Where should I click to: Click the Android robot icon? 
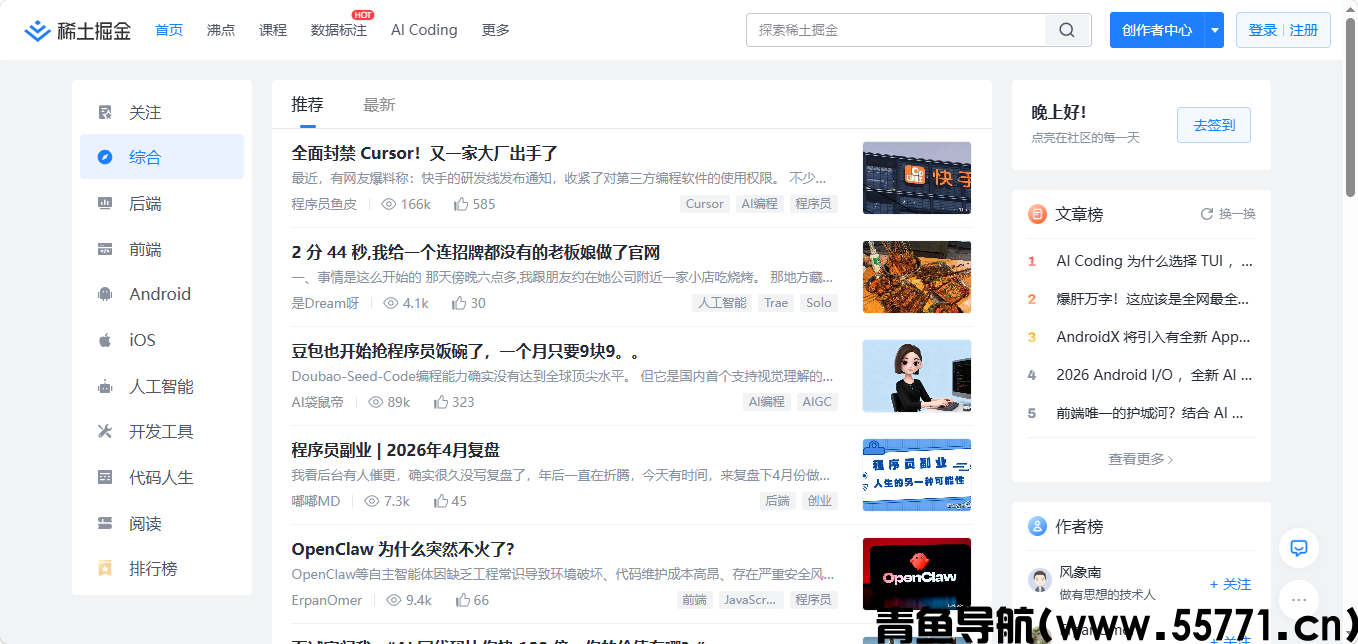point(105,294)
